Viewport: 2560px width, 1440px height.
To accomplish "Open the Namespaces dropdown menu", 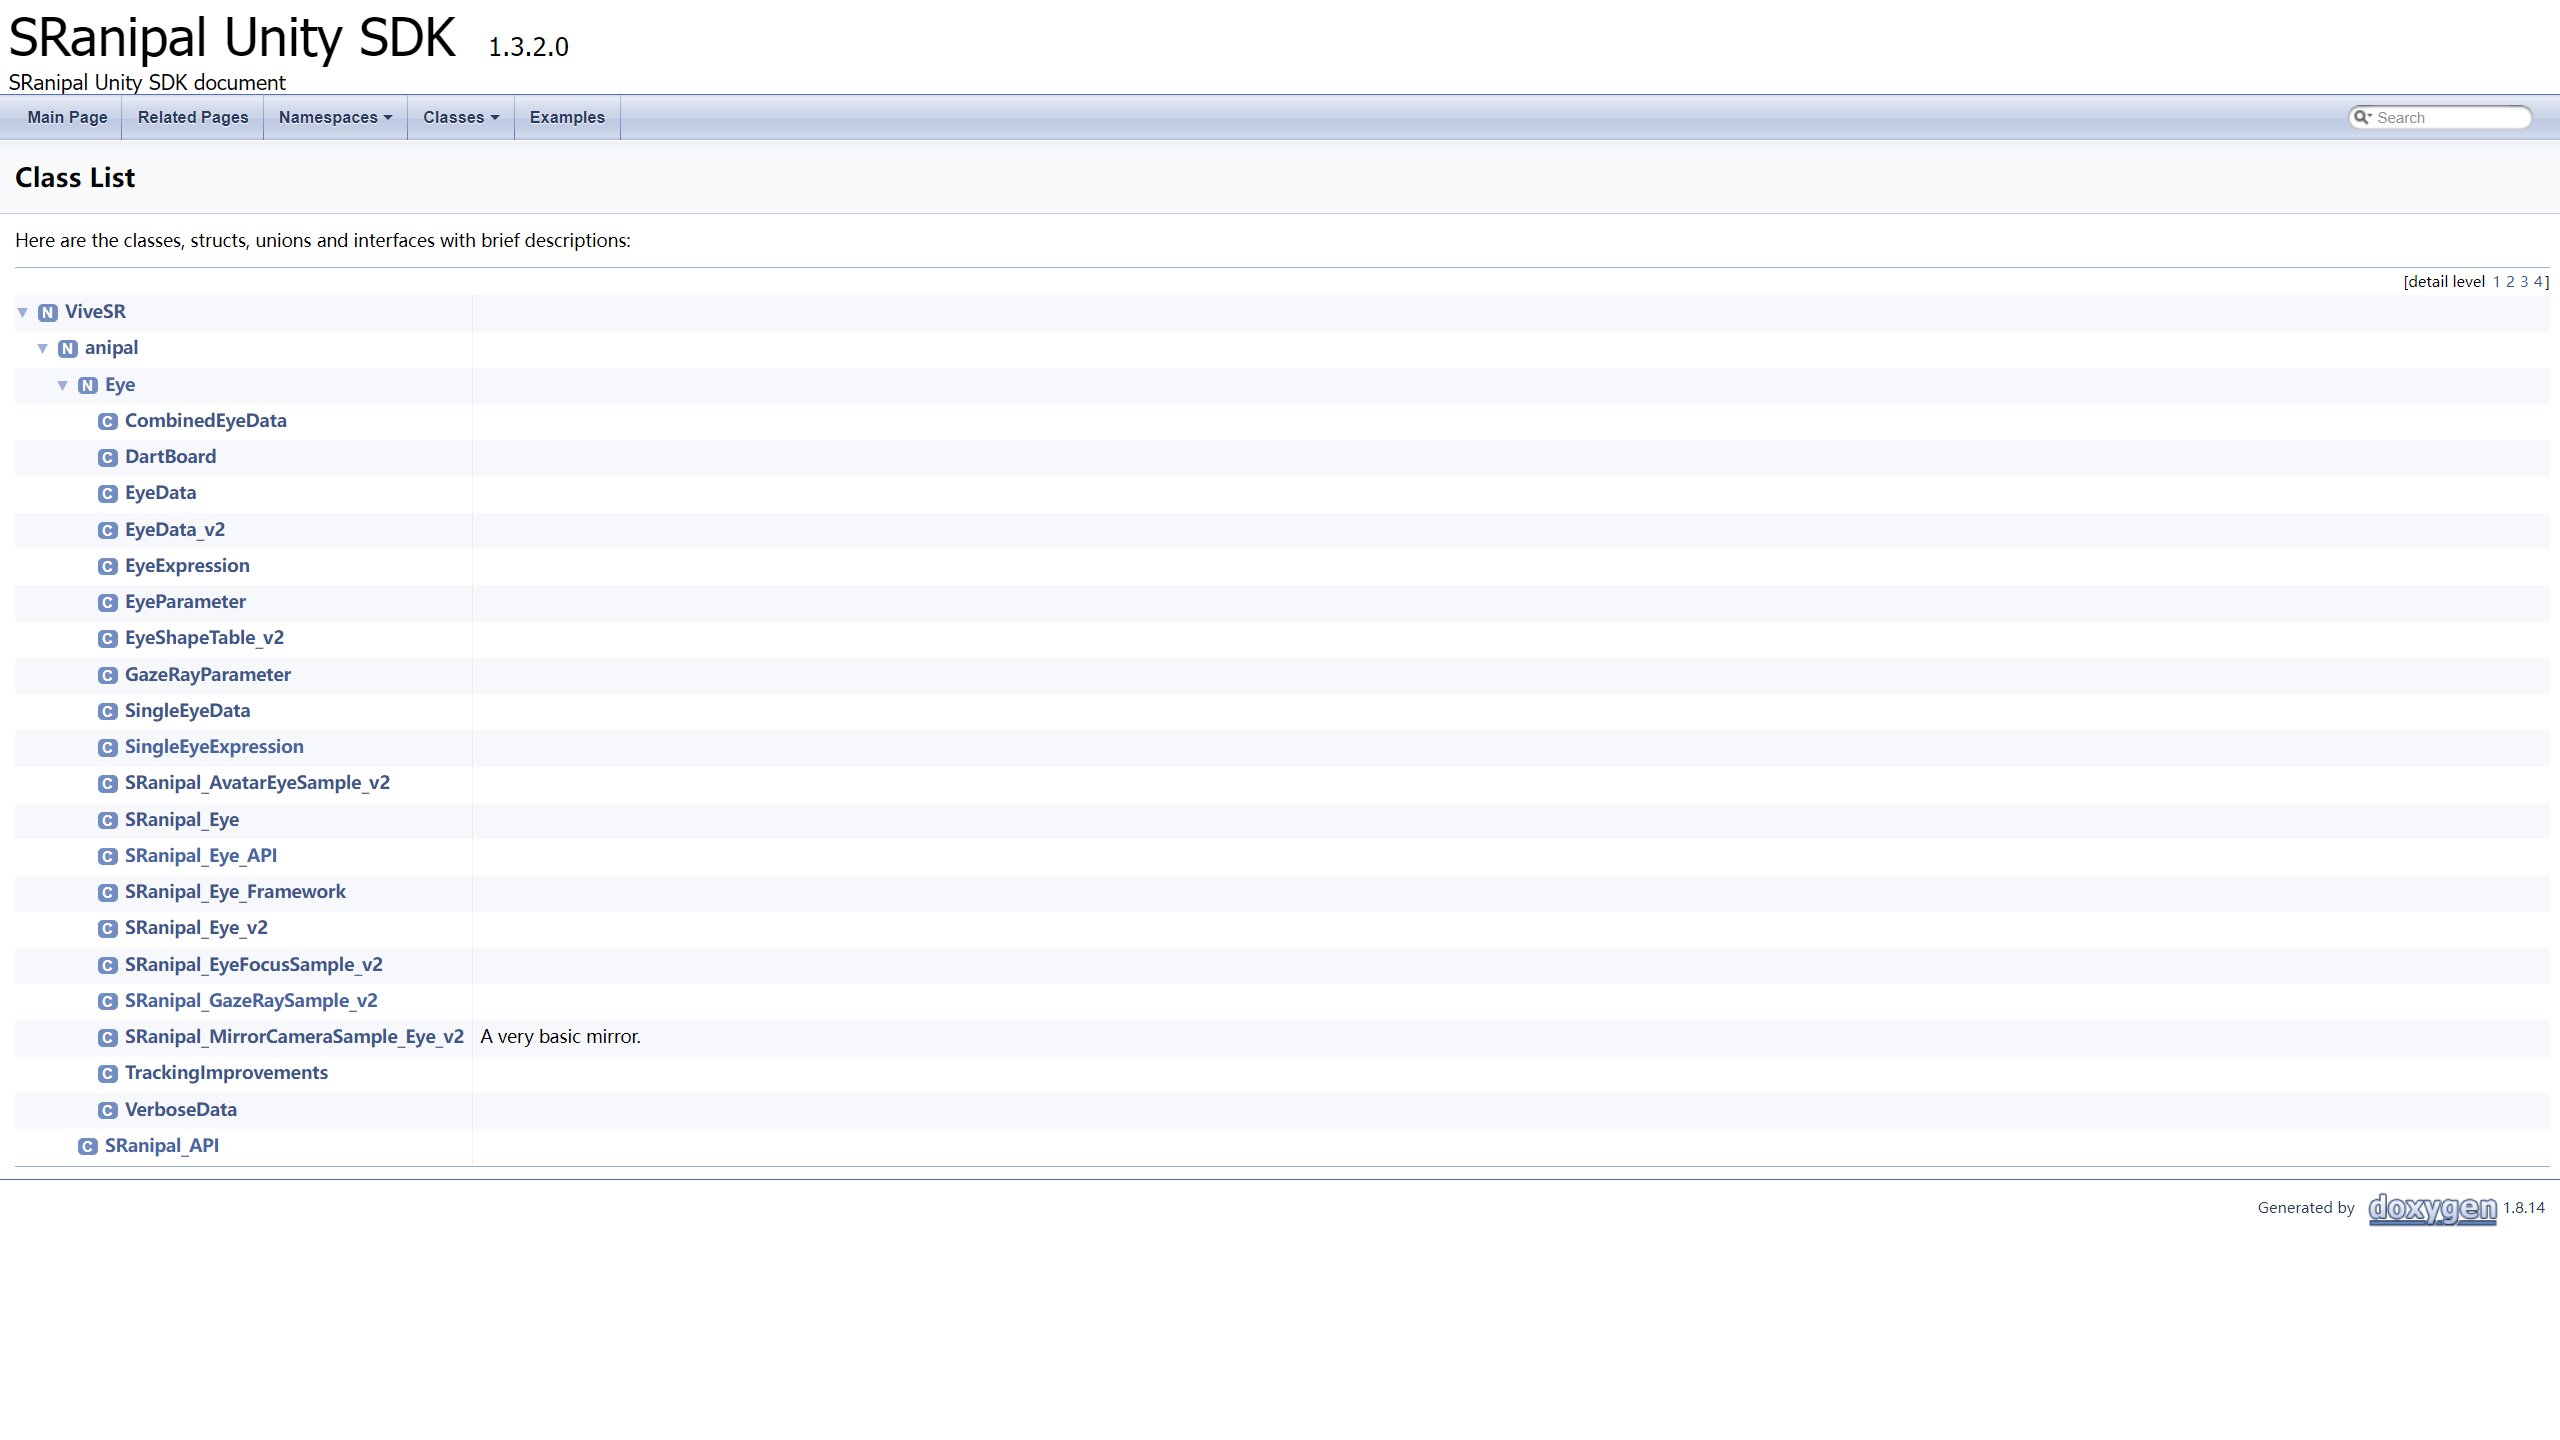I will (334, 118).
